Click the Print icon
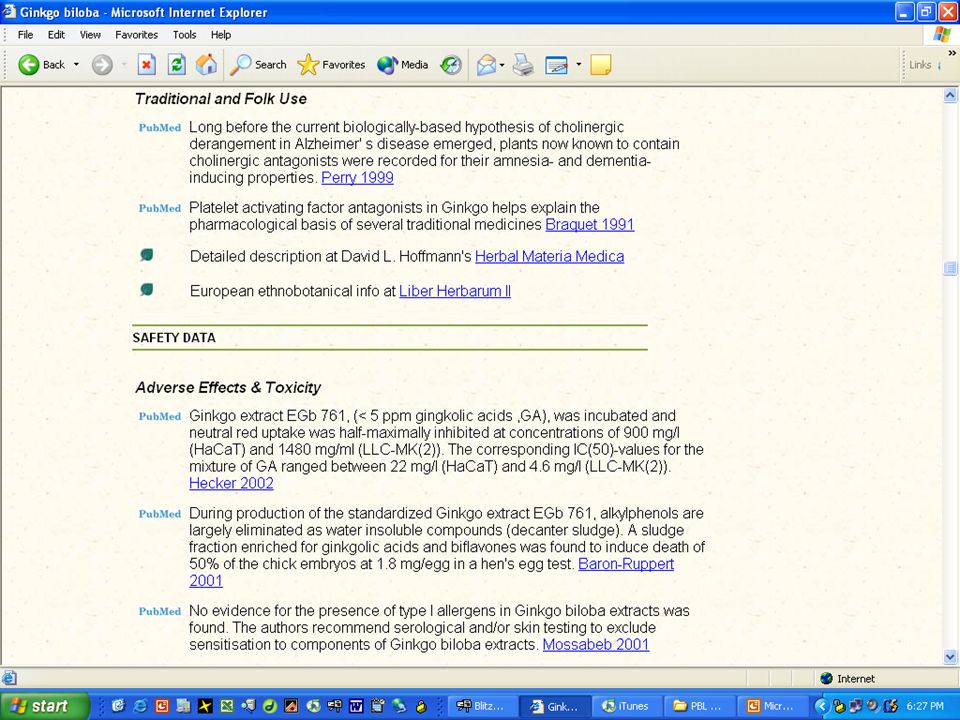Image resolution: width=960 pixels, height=720 pixels. click(523, 64)
